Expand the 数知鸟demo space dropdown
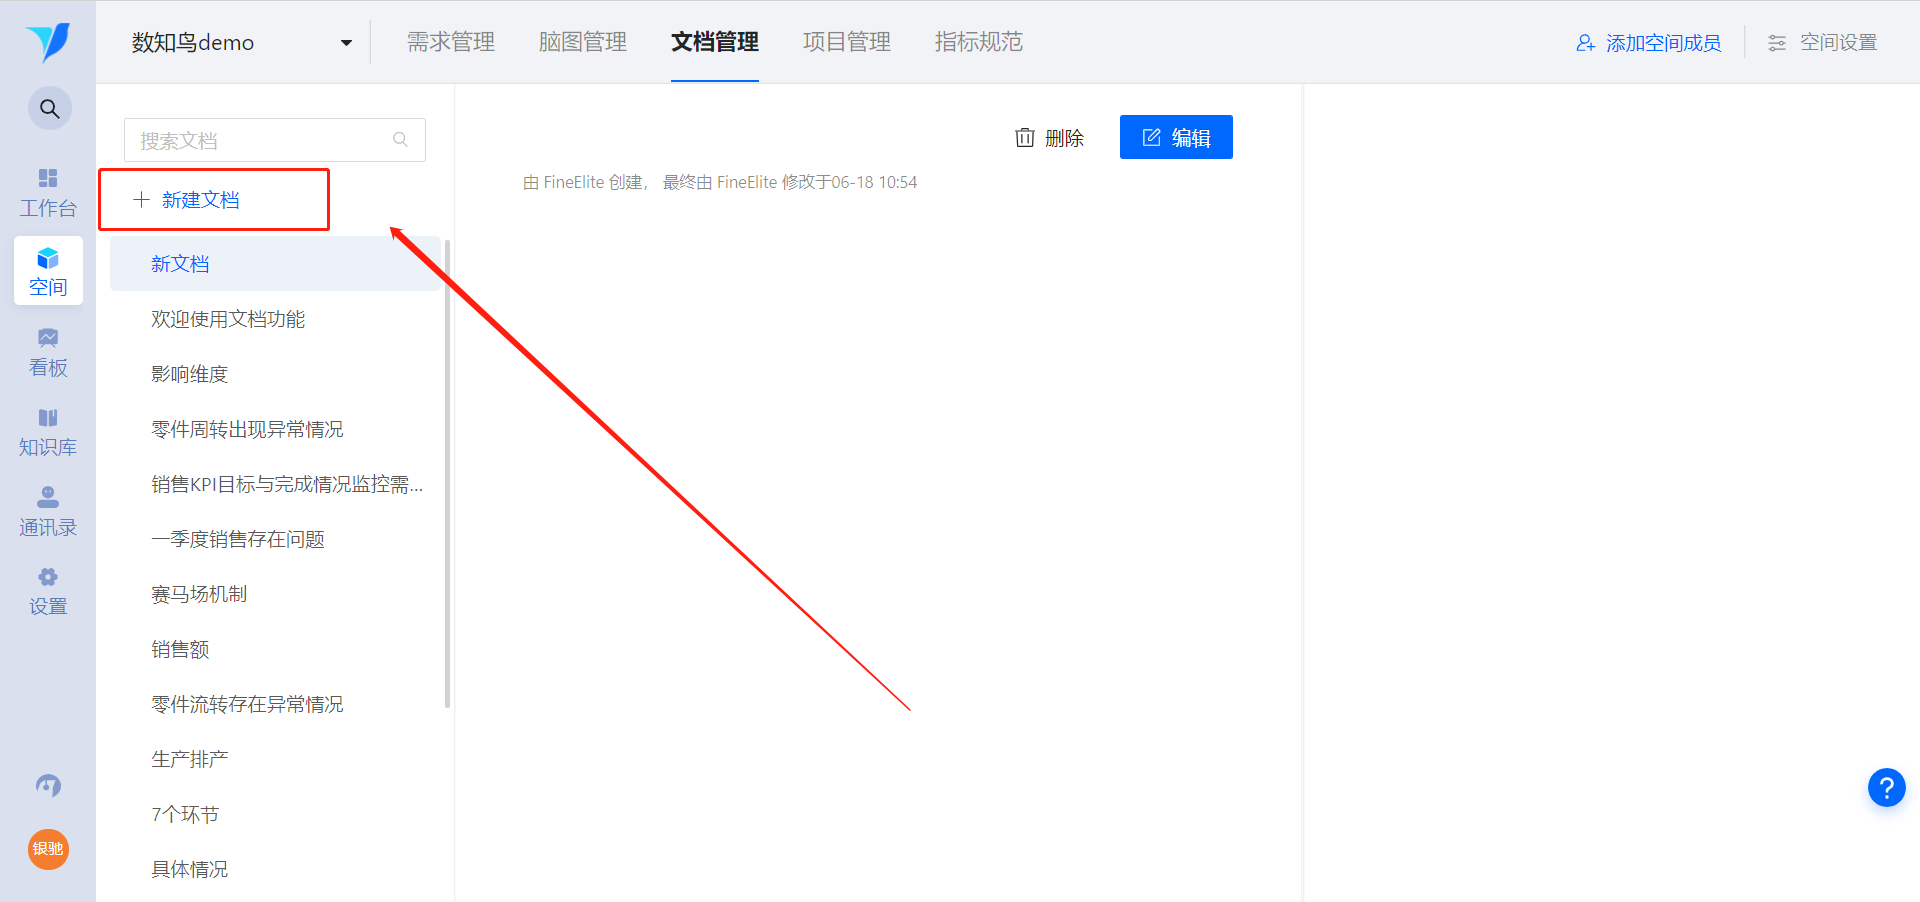Image resolution: width=1920 pixels, height=902 pixels. pyautogui.click(x=242, y=43)
